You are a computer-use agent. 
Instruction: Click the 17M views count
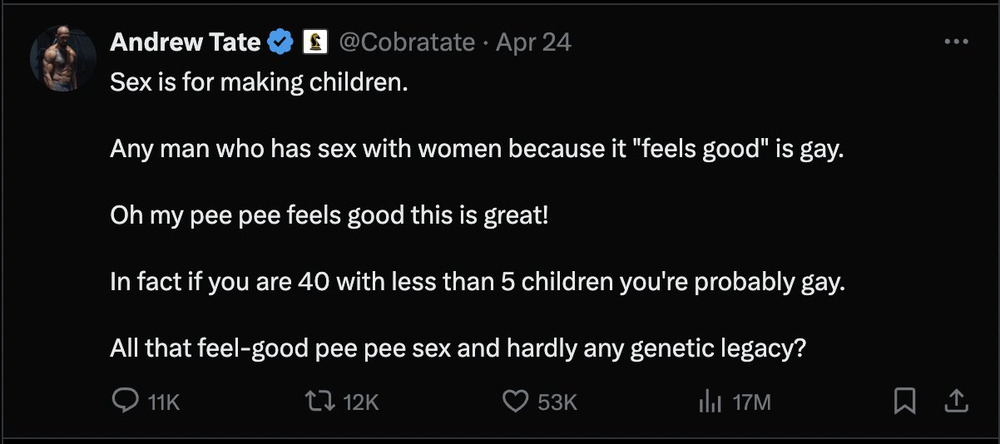pyautogui.click(x=752, y=402)
